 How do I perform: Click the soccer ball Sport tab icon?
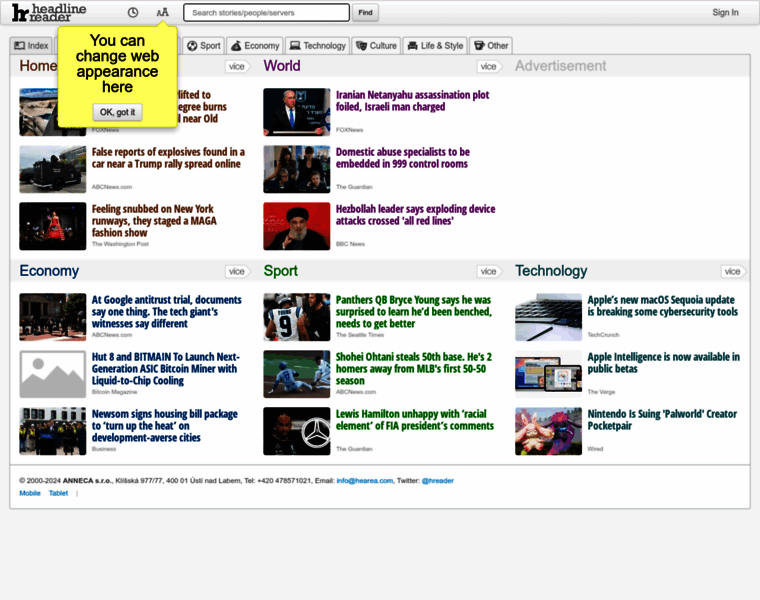pos(192,46)
